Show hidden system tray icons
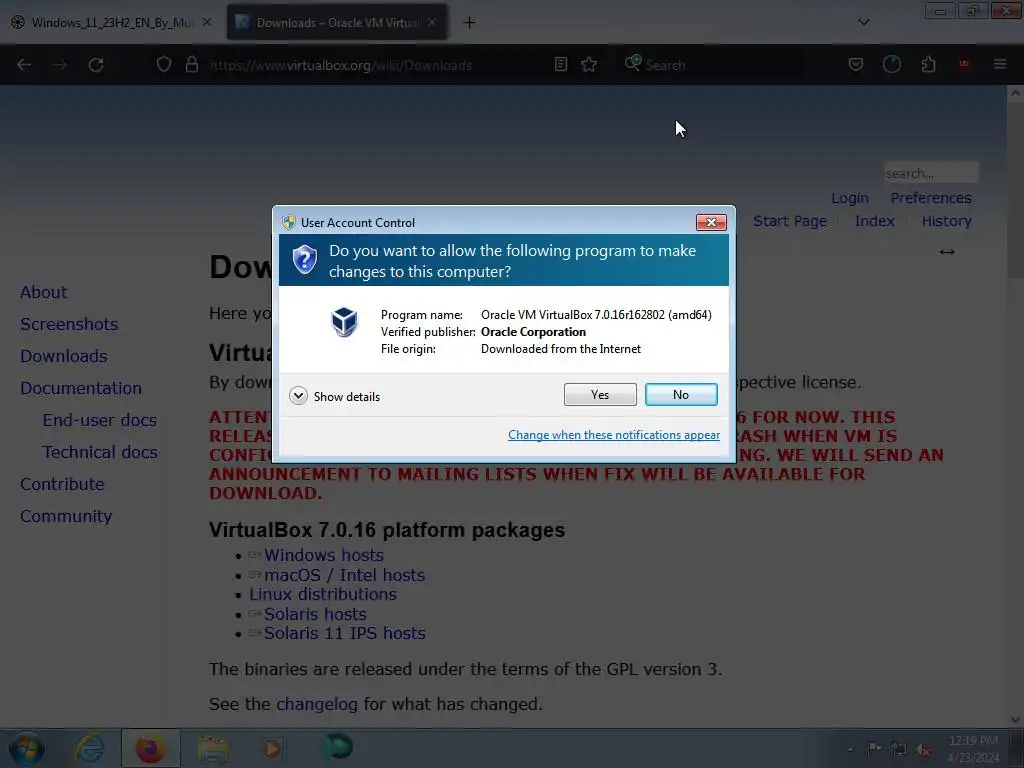This screenshot has height=768, width=1024. pyautogui.click(x=850, y=749)
